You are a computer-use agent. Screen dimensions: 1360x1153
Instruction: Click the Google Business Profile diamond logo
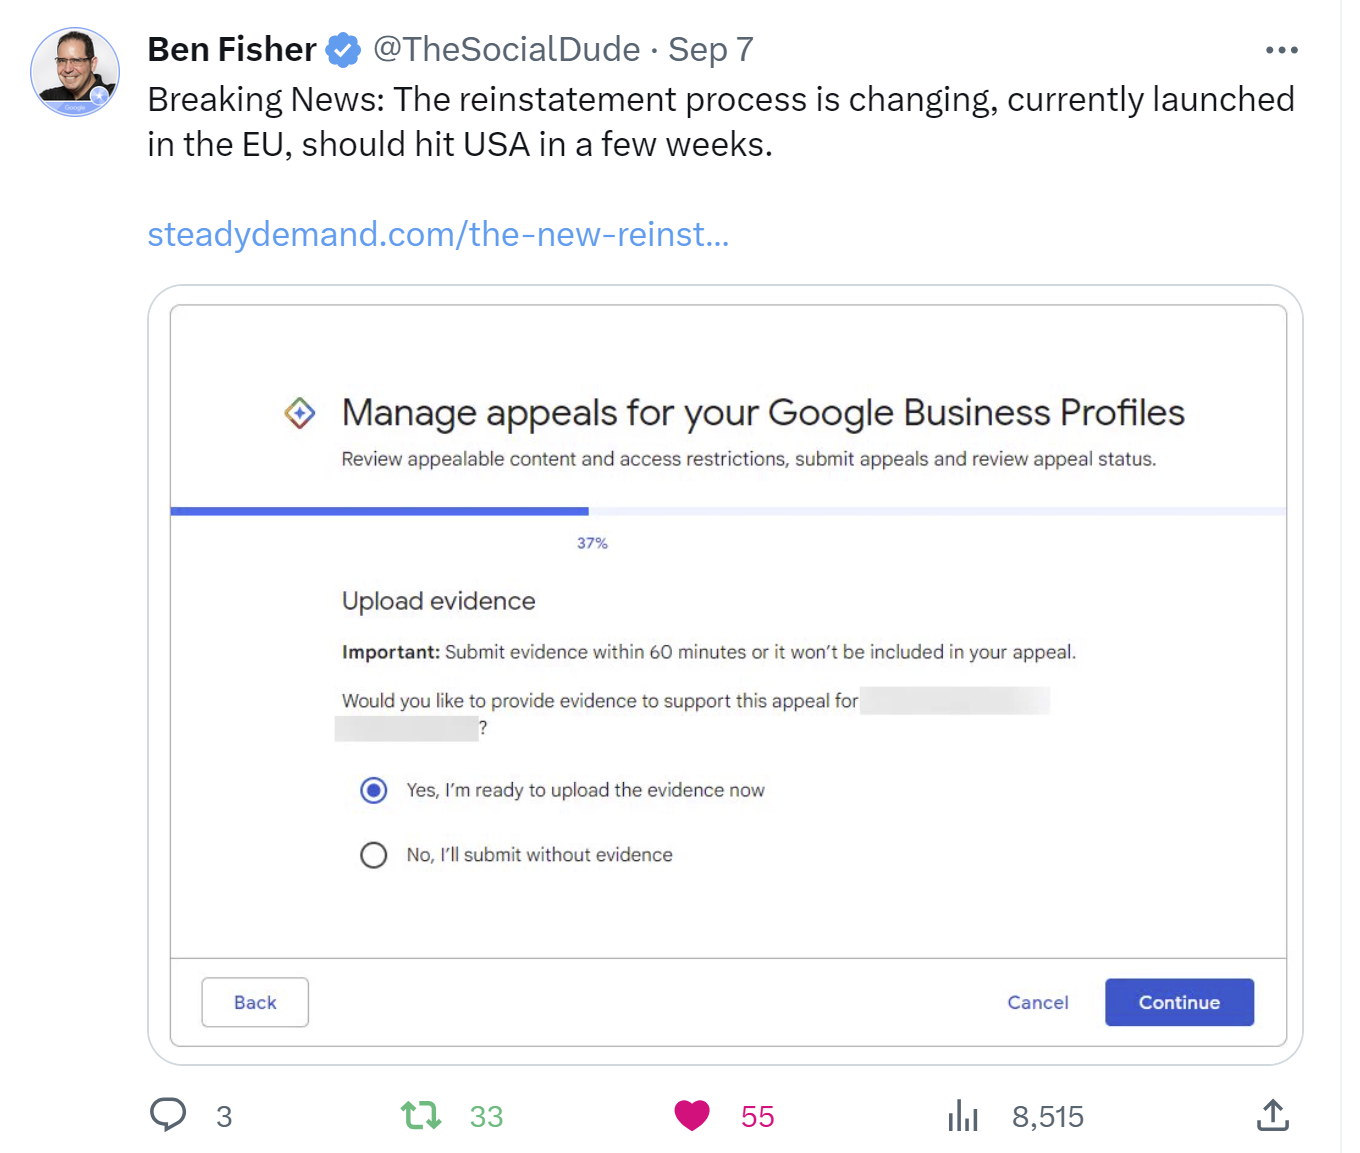tap(300, 412)
